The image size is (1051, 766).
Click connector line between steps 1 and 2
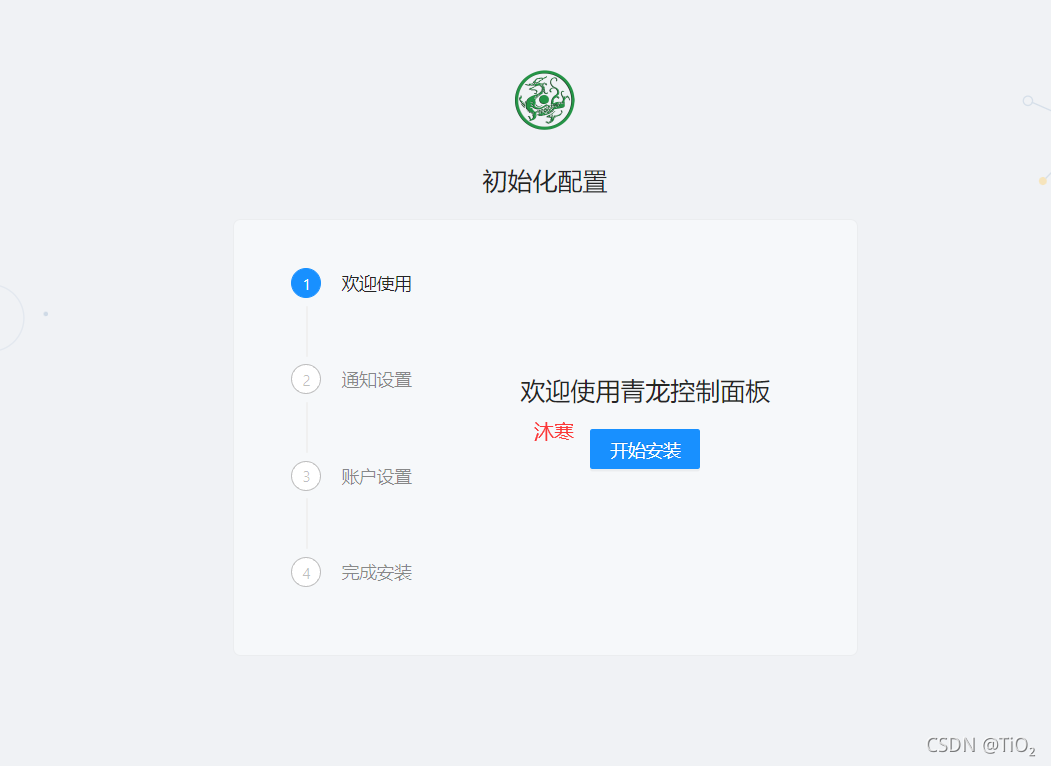click(x=306, y=332)
